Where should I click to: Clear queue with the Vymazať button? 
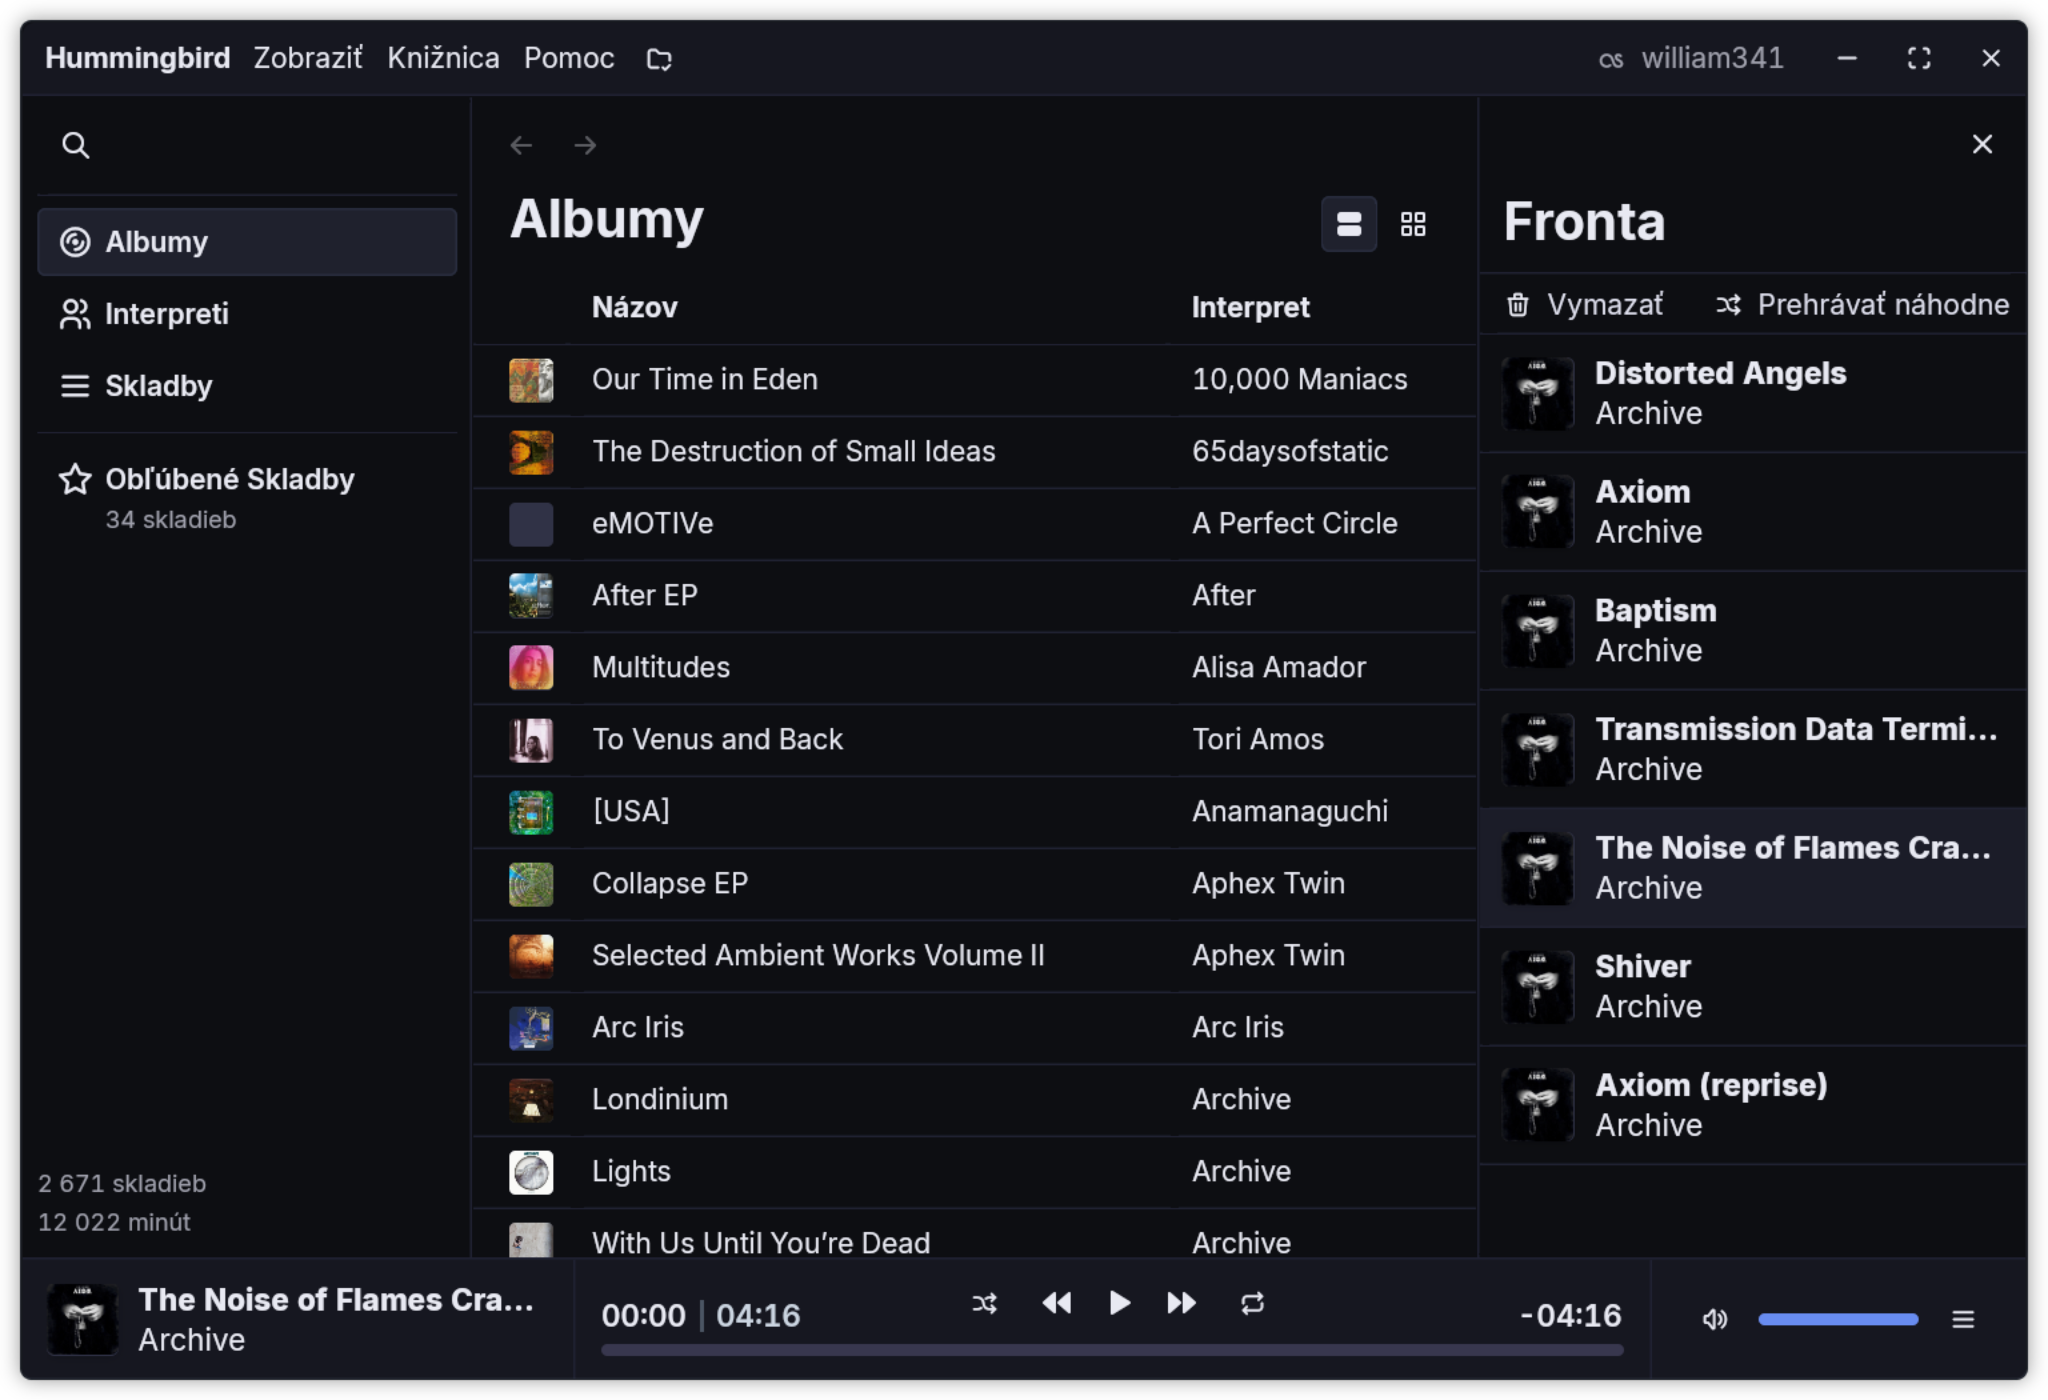[x=1585, y=304]
